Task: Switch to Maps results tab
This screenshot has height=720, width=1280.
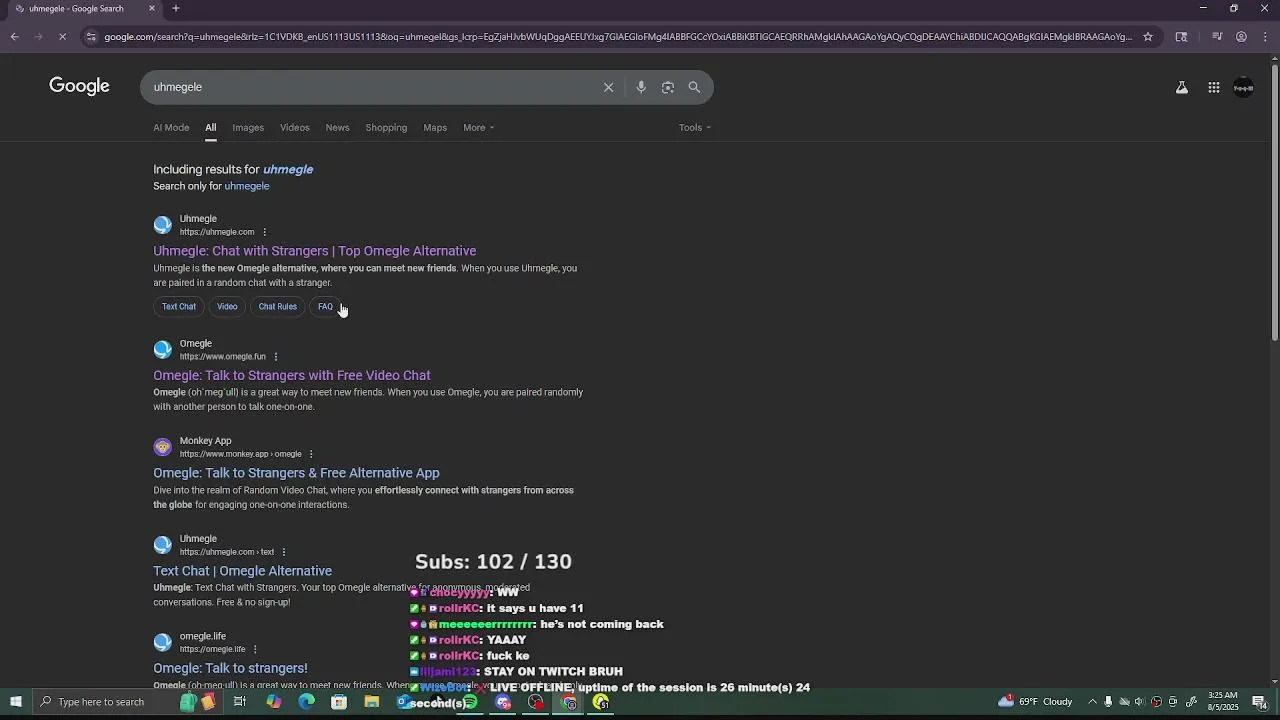Action: (435, 128)
